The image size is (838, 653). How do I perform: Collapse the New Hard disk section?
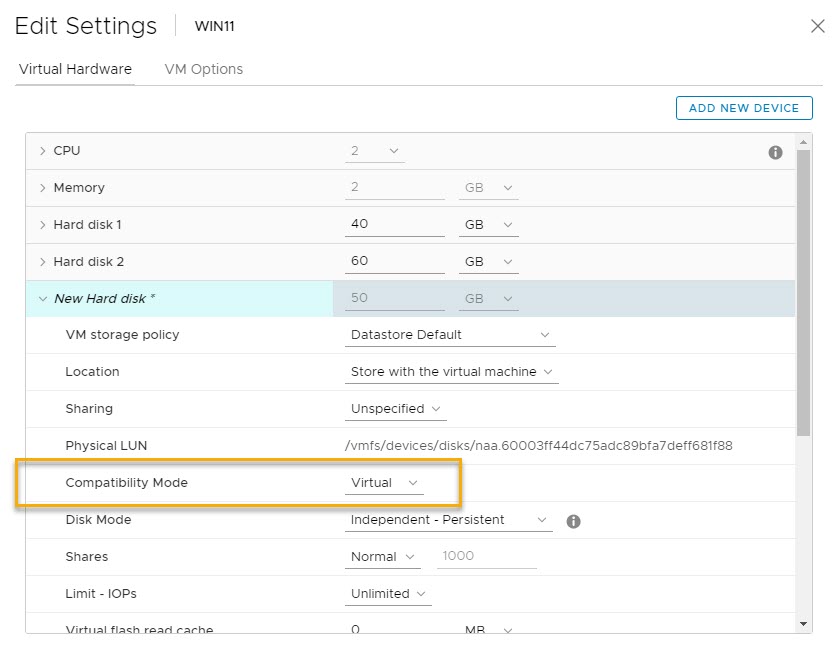43,299
